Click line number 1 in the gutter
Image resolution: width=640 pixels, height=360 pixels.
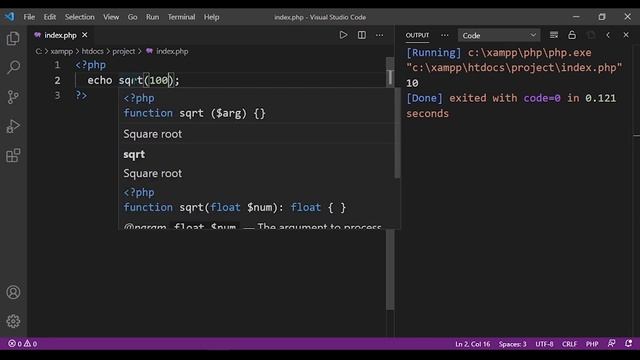[x=57, y=65]
